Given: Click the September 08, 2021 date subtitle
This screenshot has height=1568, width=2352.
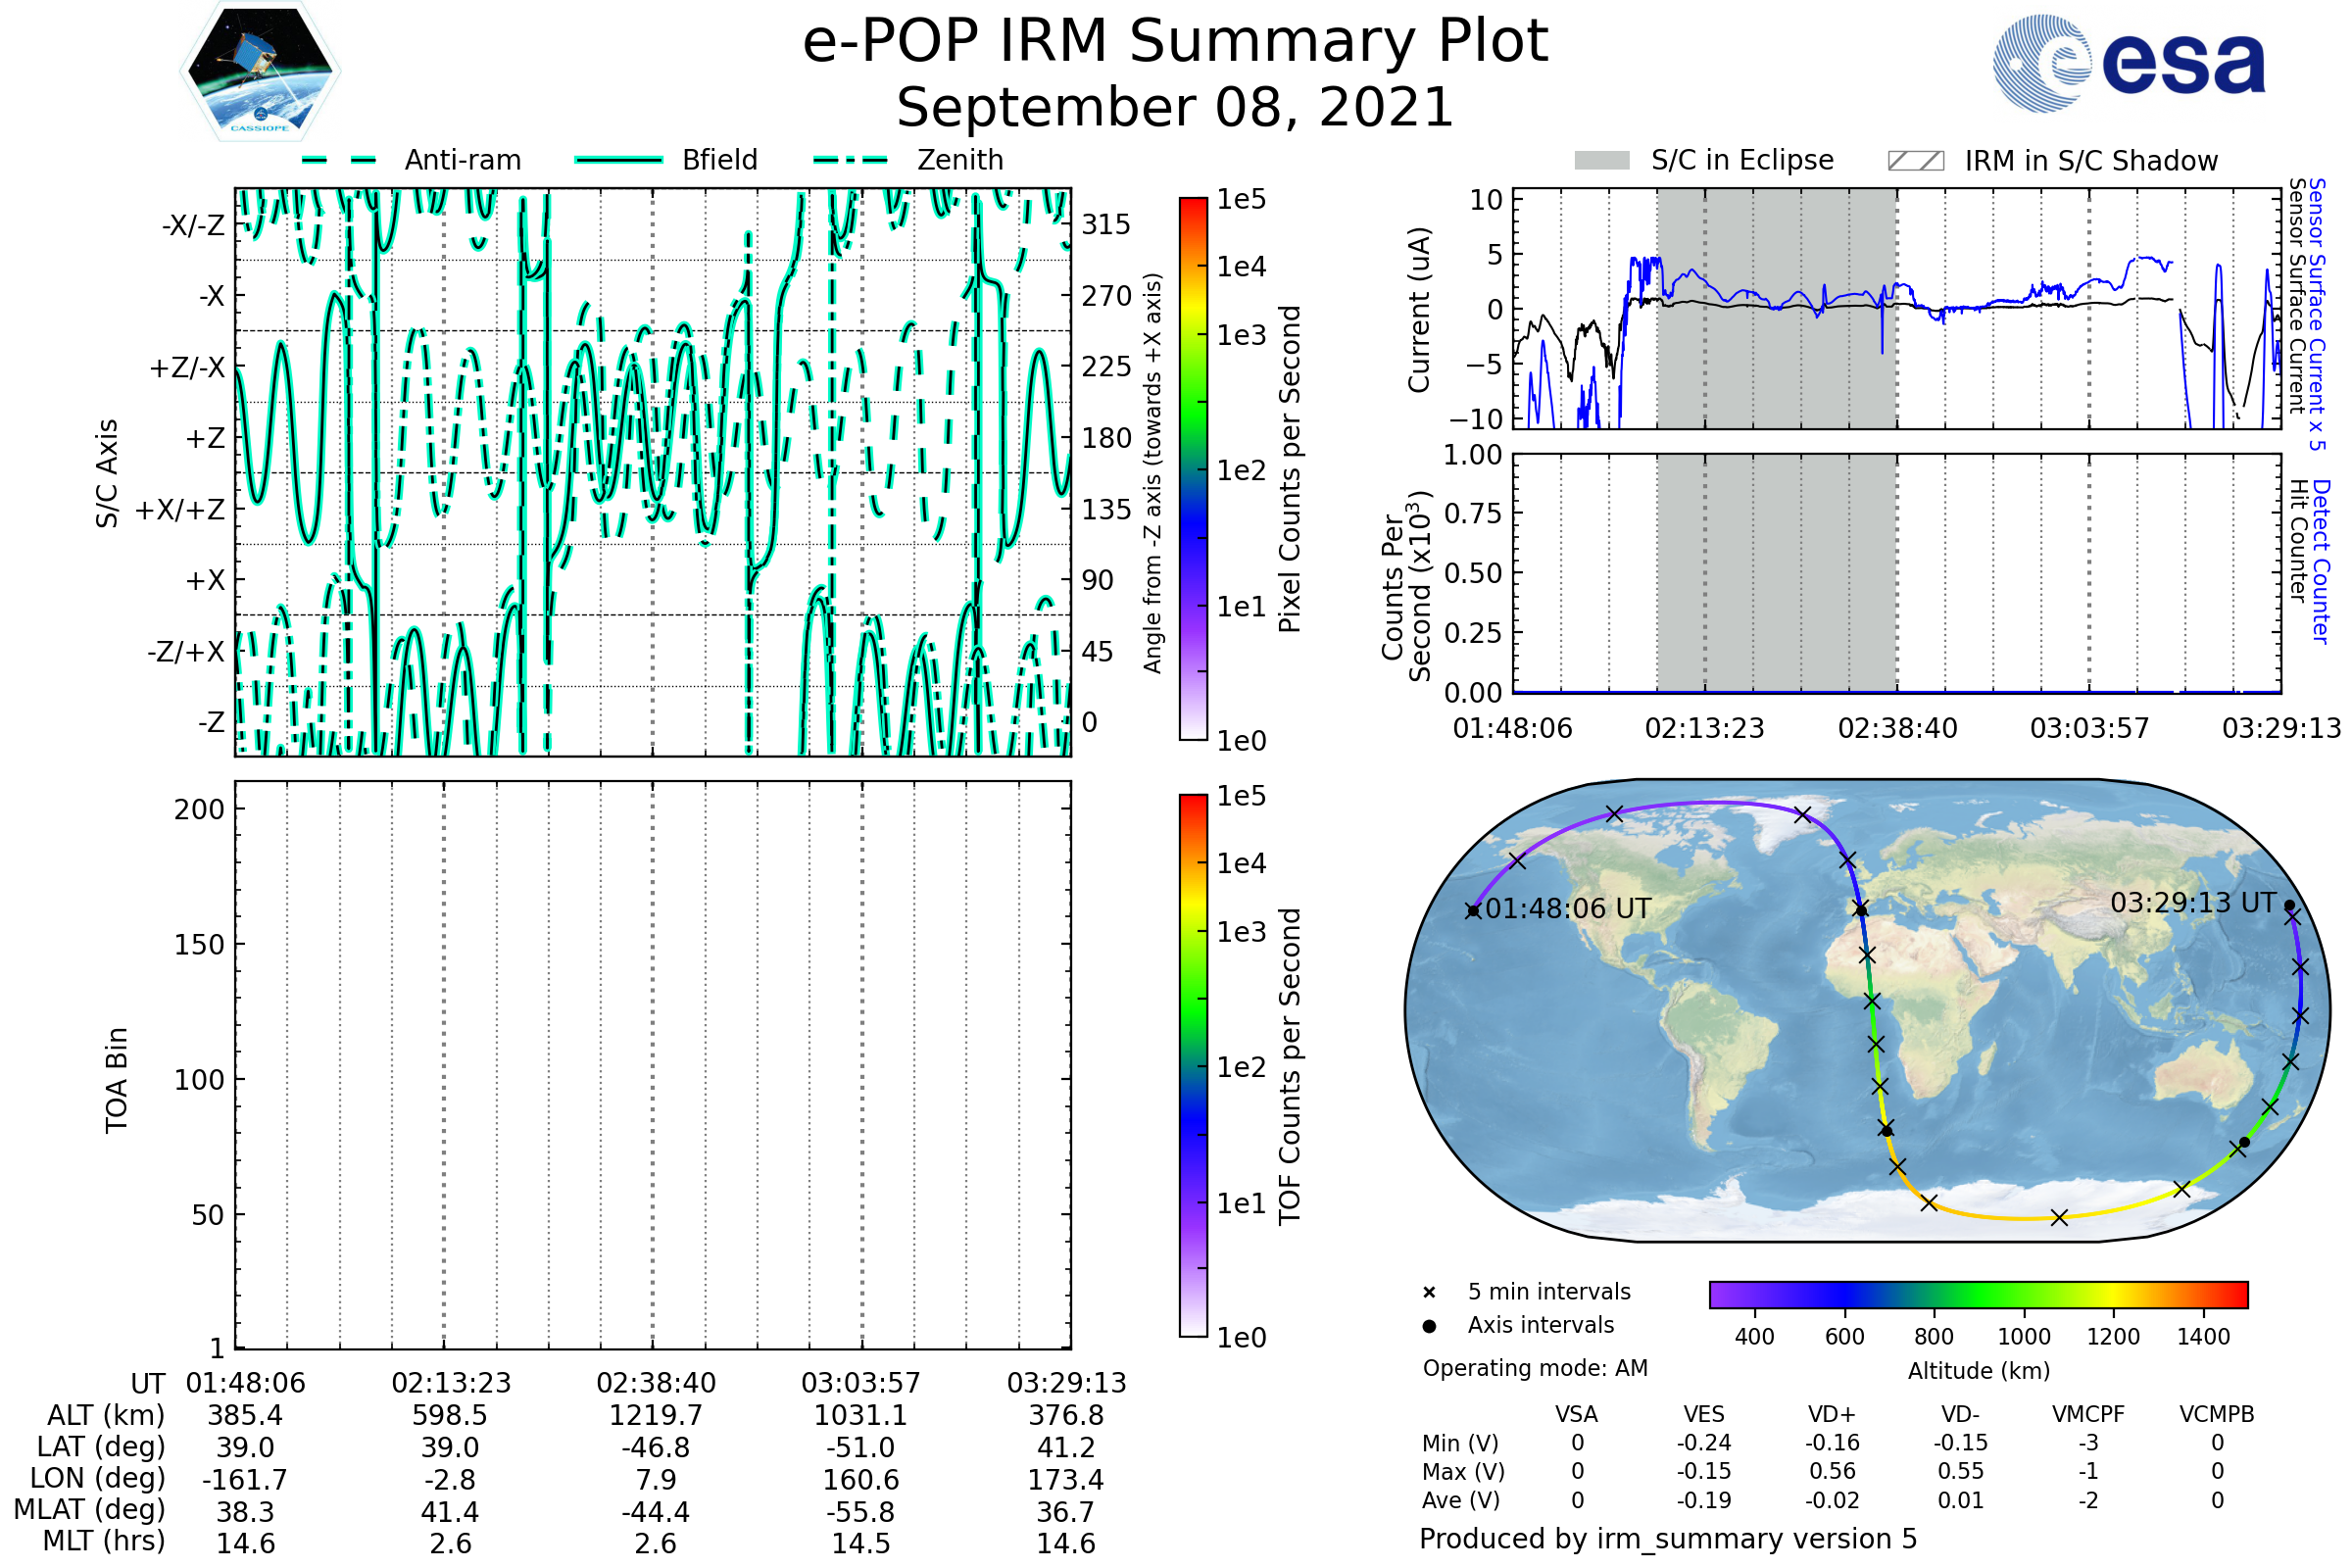Looking at the screenshot, I should [x=1175, y=108].
